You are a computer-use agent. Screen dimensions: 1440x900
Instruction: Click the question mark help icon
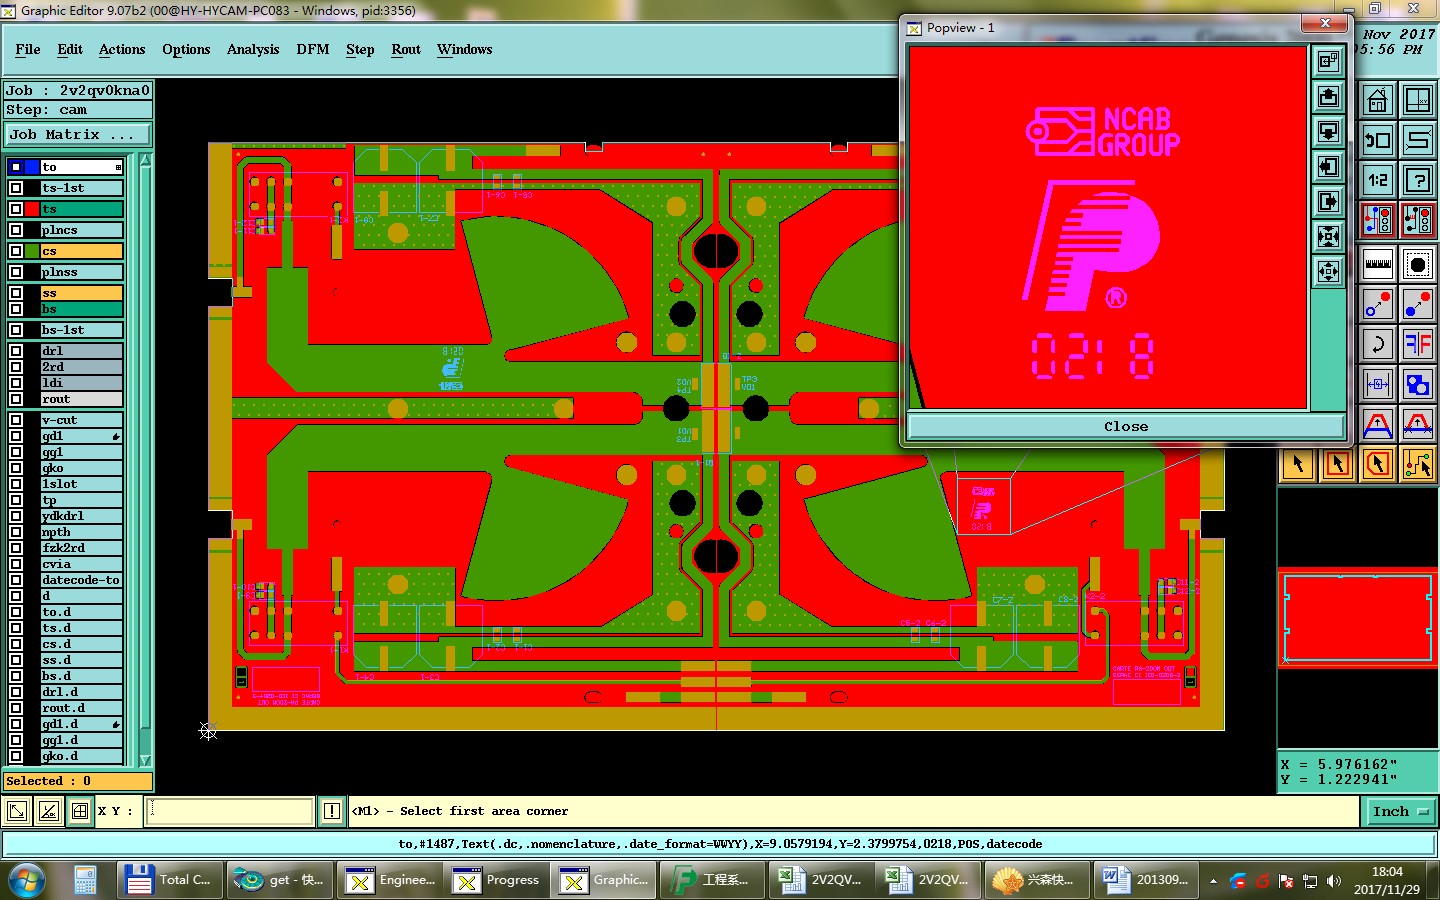point(1418,180)
